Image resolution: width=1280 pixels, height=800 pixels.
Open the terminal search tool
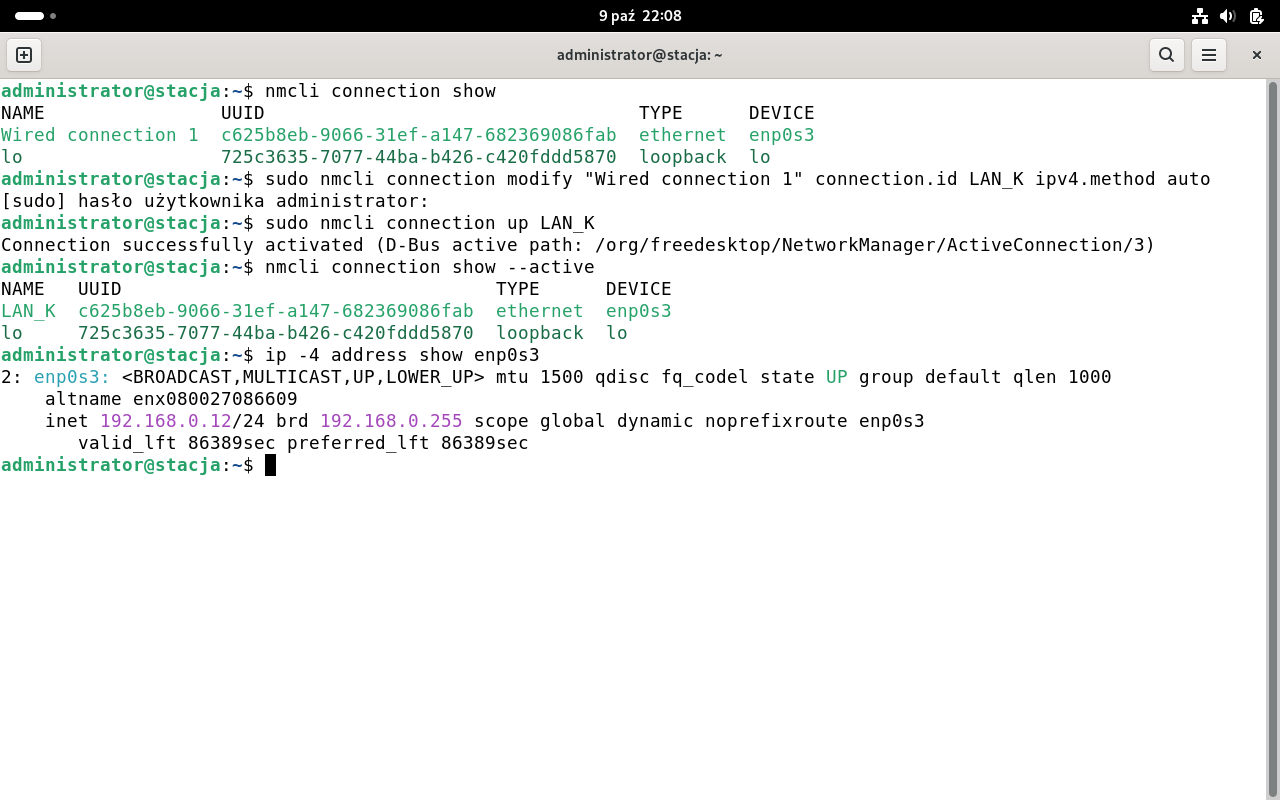1166,55
